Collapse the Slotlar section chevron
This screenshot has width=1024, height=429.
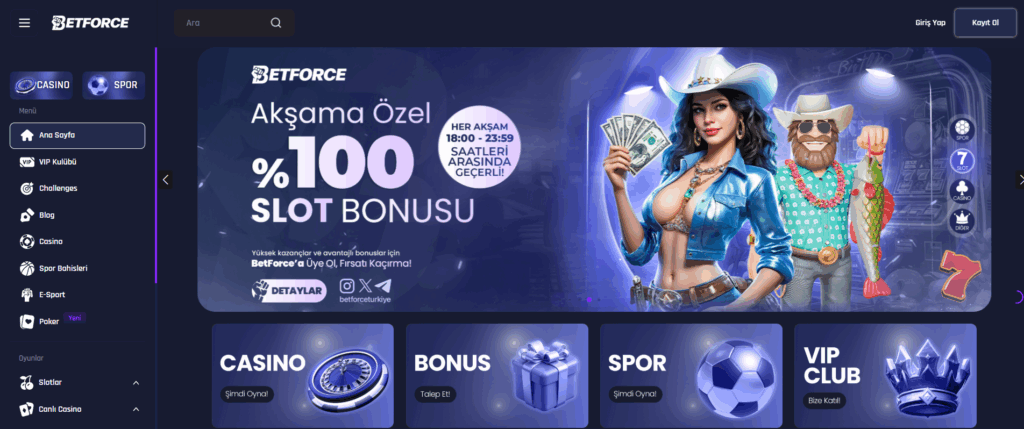[136, 383]
